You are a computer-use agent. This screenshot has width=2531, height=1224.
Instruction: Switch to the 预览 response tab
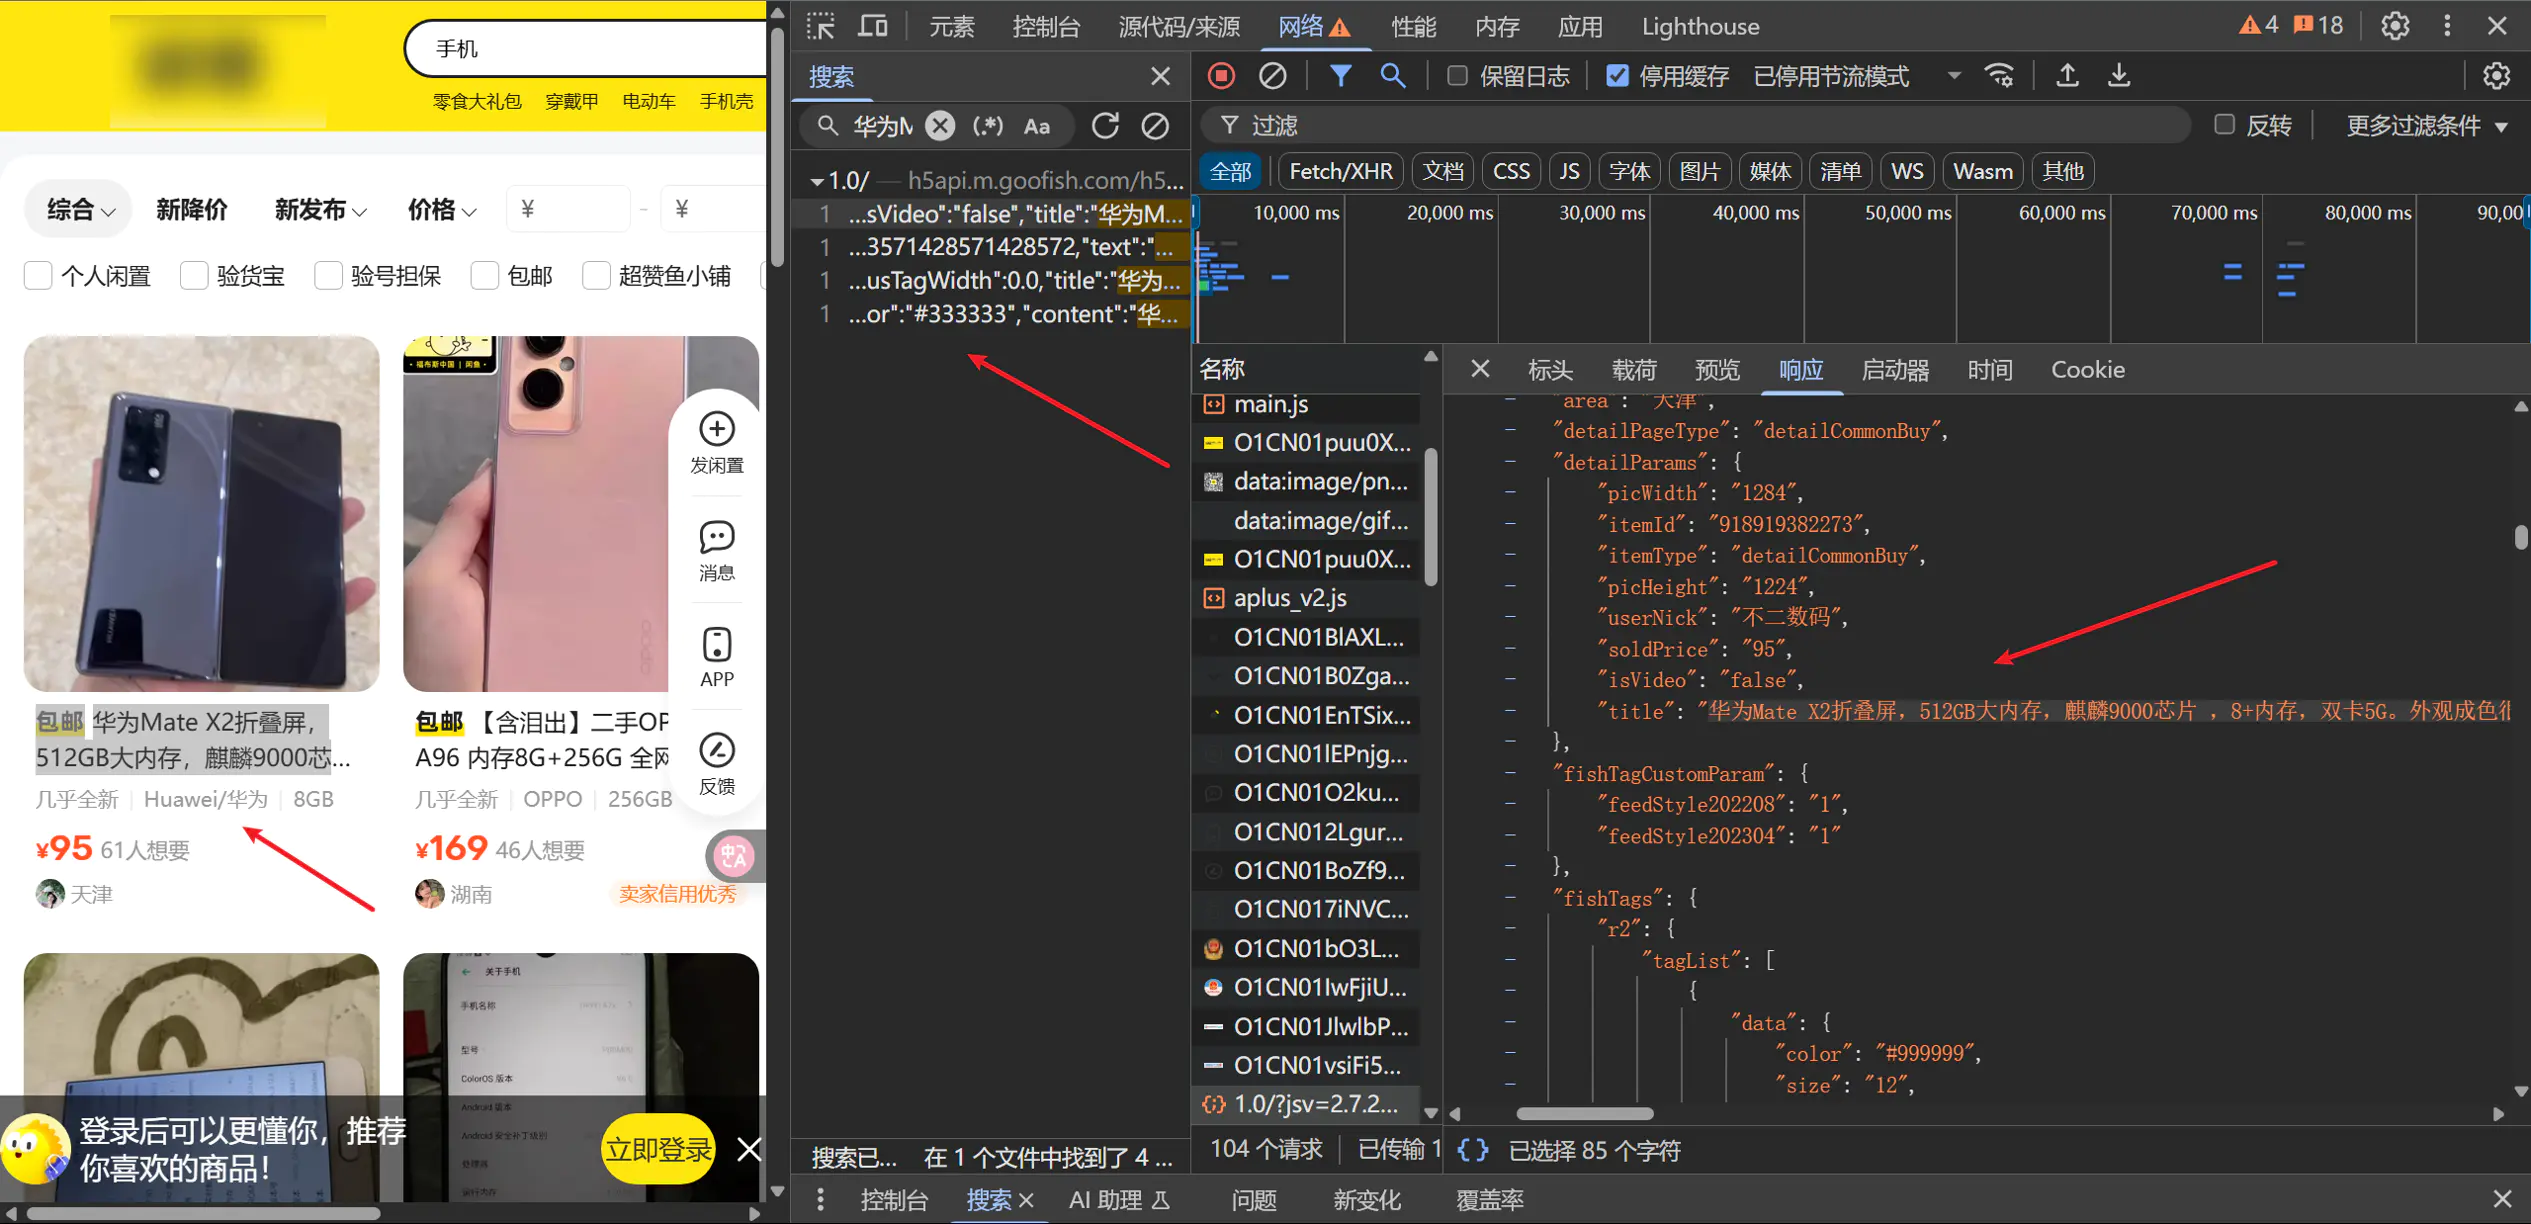[1717, 370]
